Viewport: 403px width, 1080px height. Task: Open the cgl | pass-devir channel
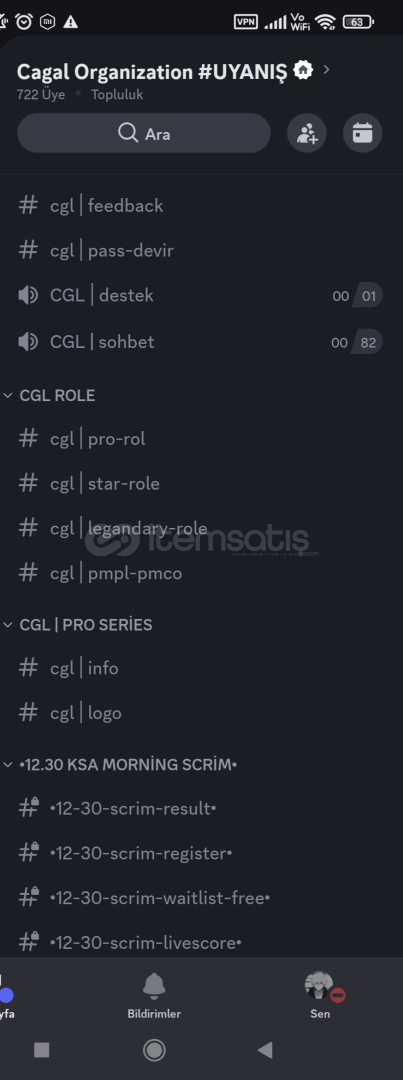coord(200,251)
